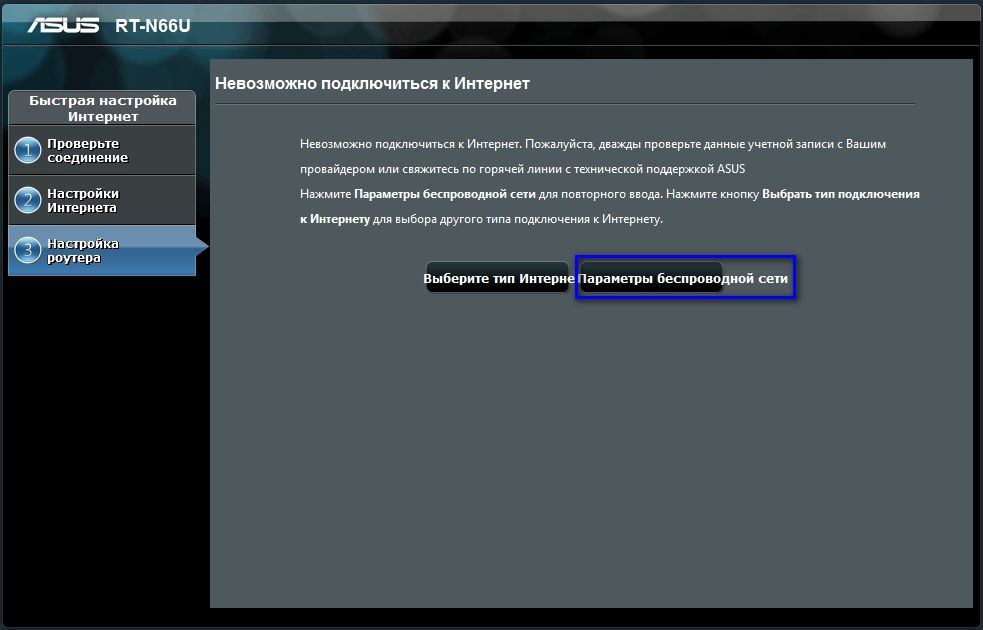Open the Настройки Интернета step

point(102,201)
